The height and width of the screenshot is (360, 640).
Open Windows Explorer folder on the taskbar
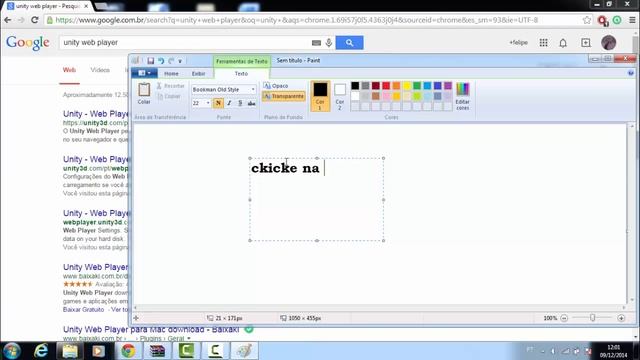click(x=70, y=351)
